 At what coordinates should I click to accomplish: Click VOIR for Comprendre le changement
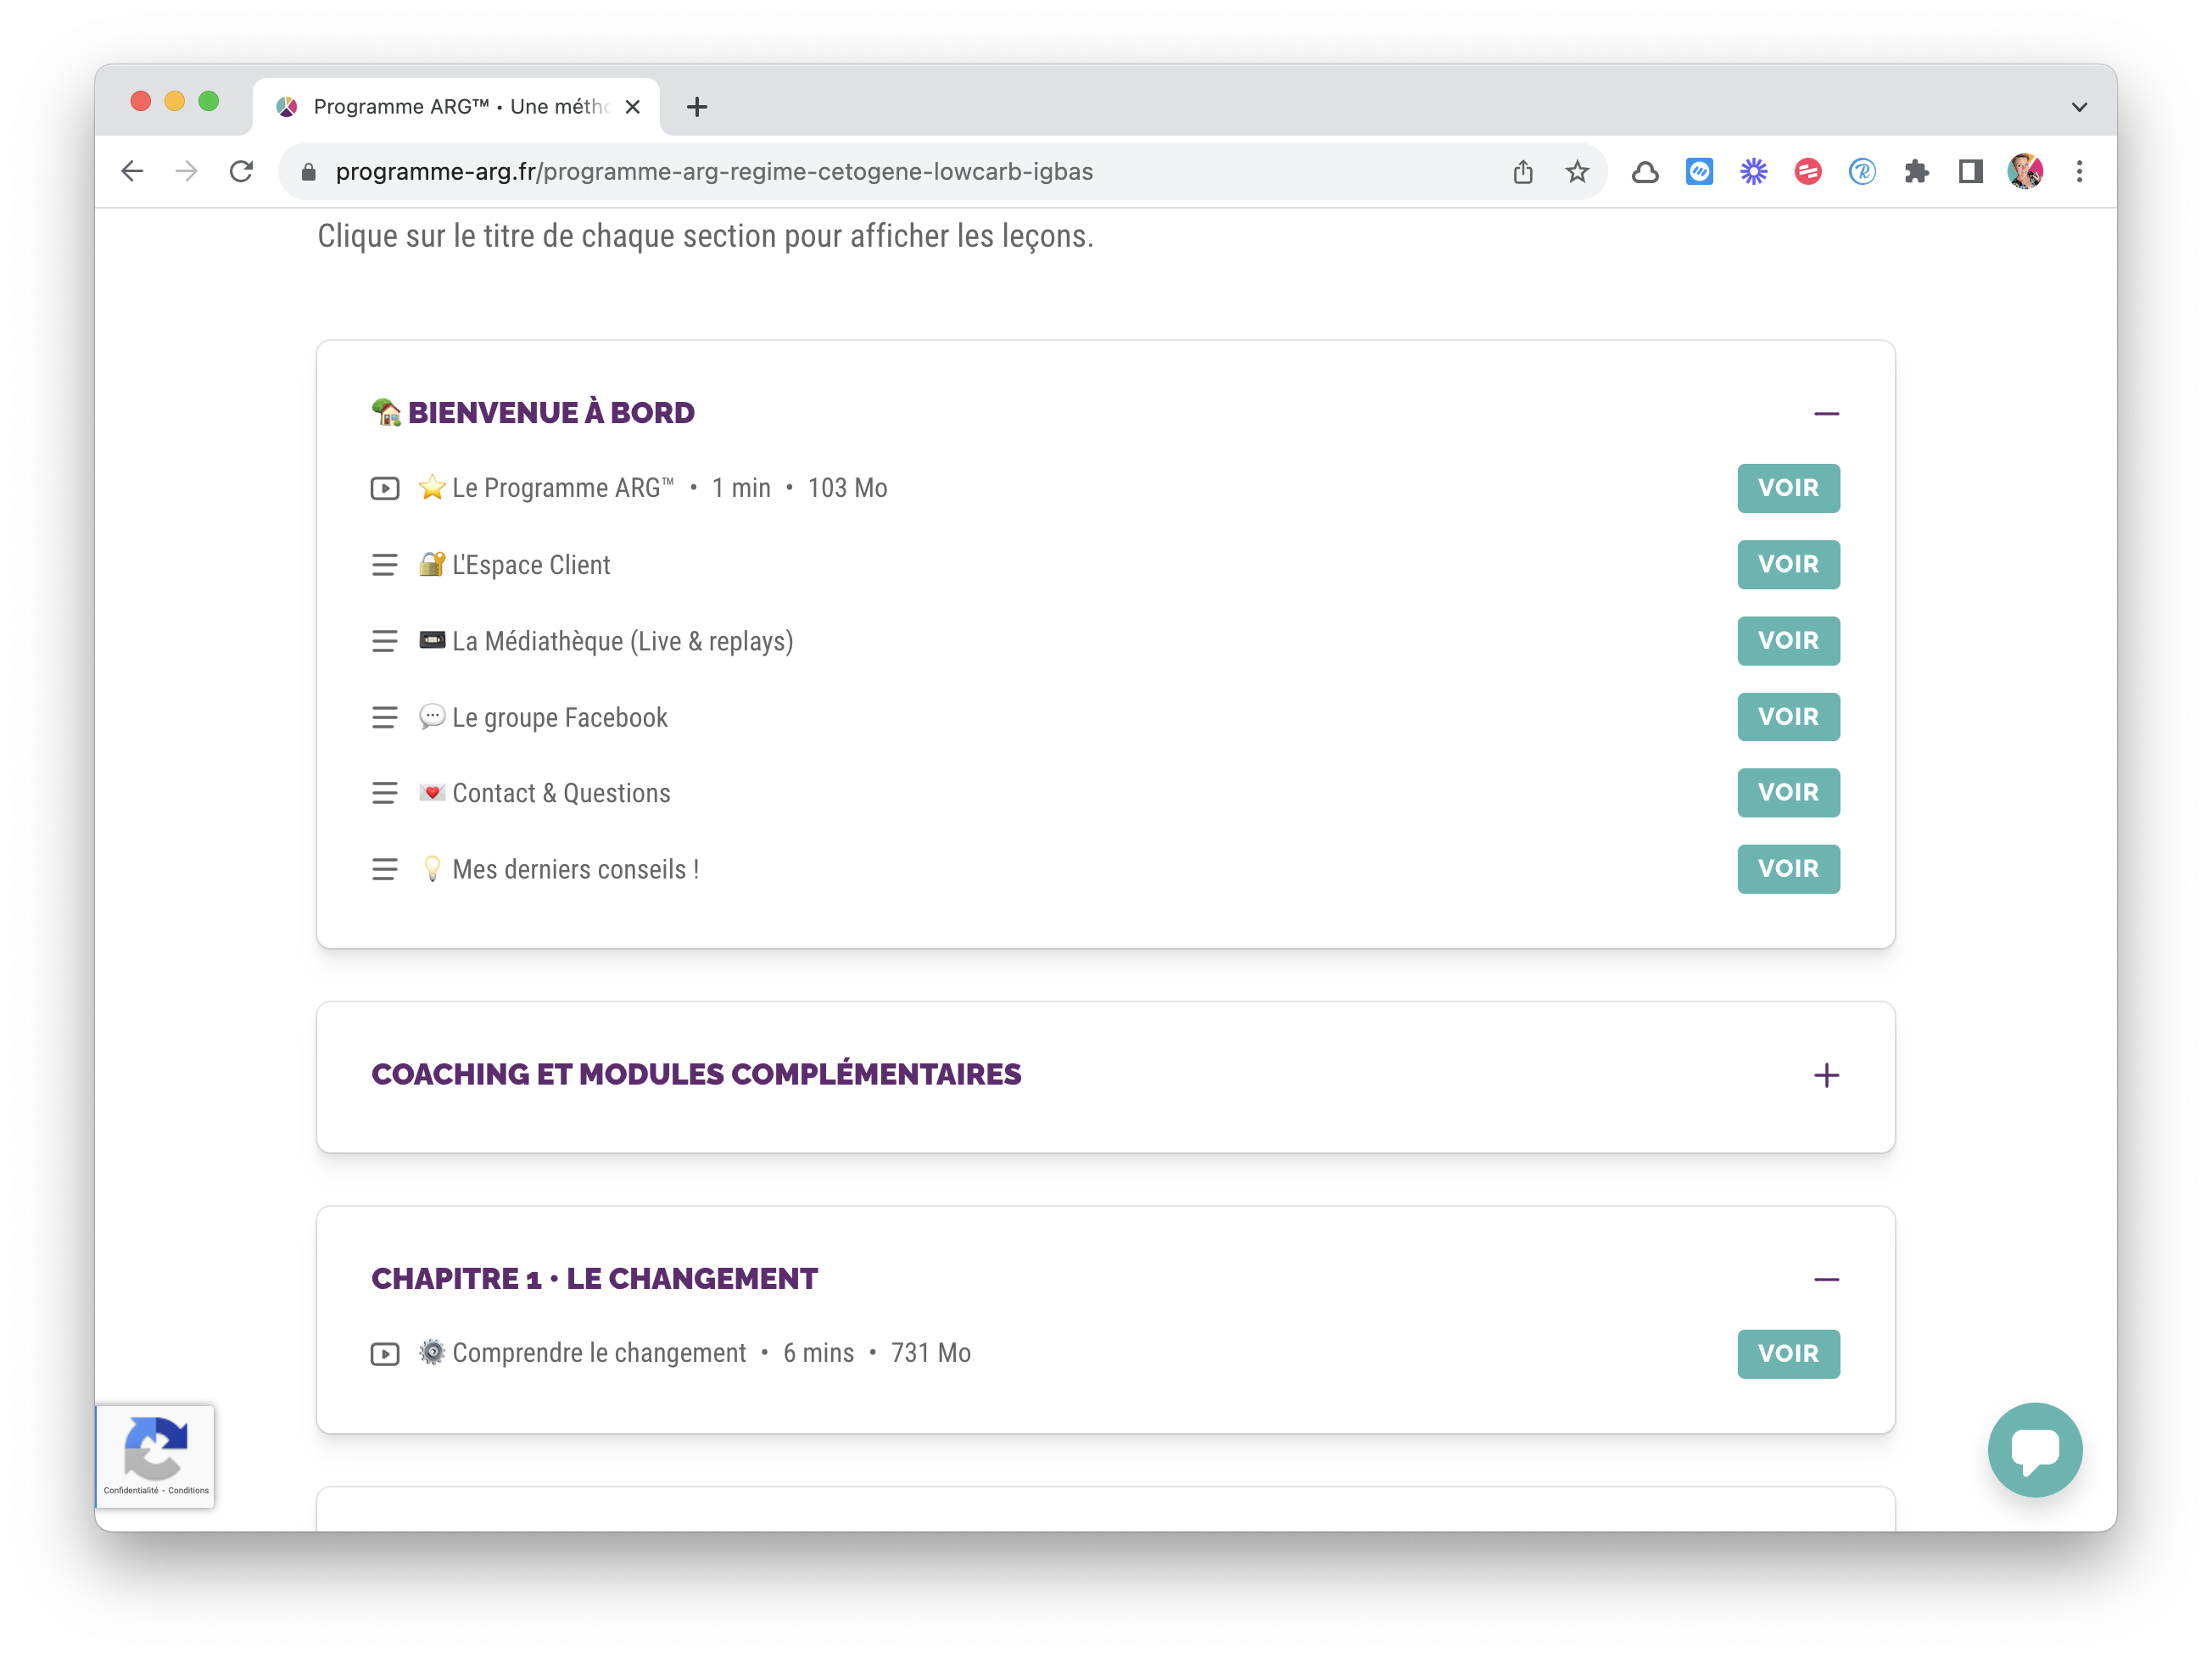(1788, 1353)
